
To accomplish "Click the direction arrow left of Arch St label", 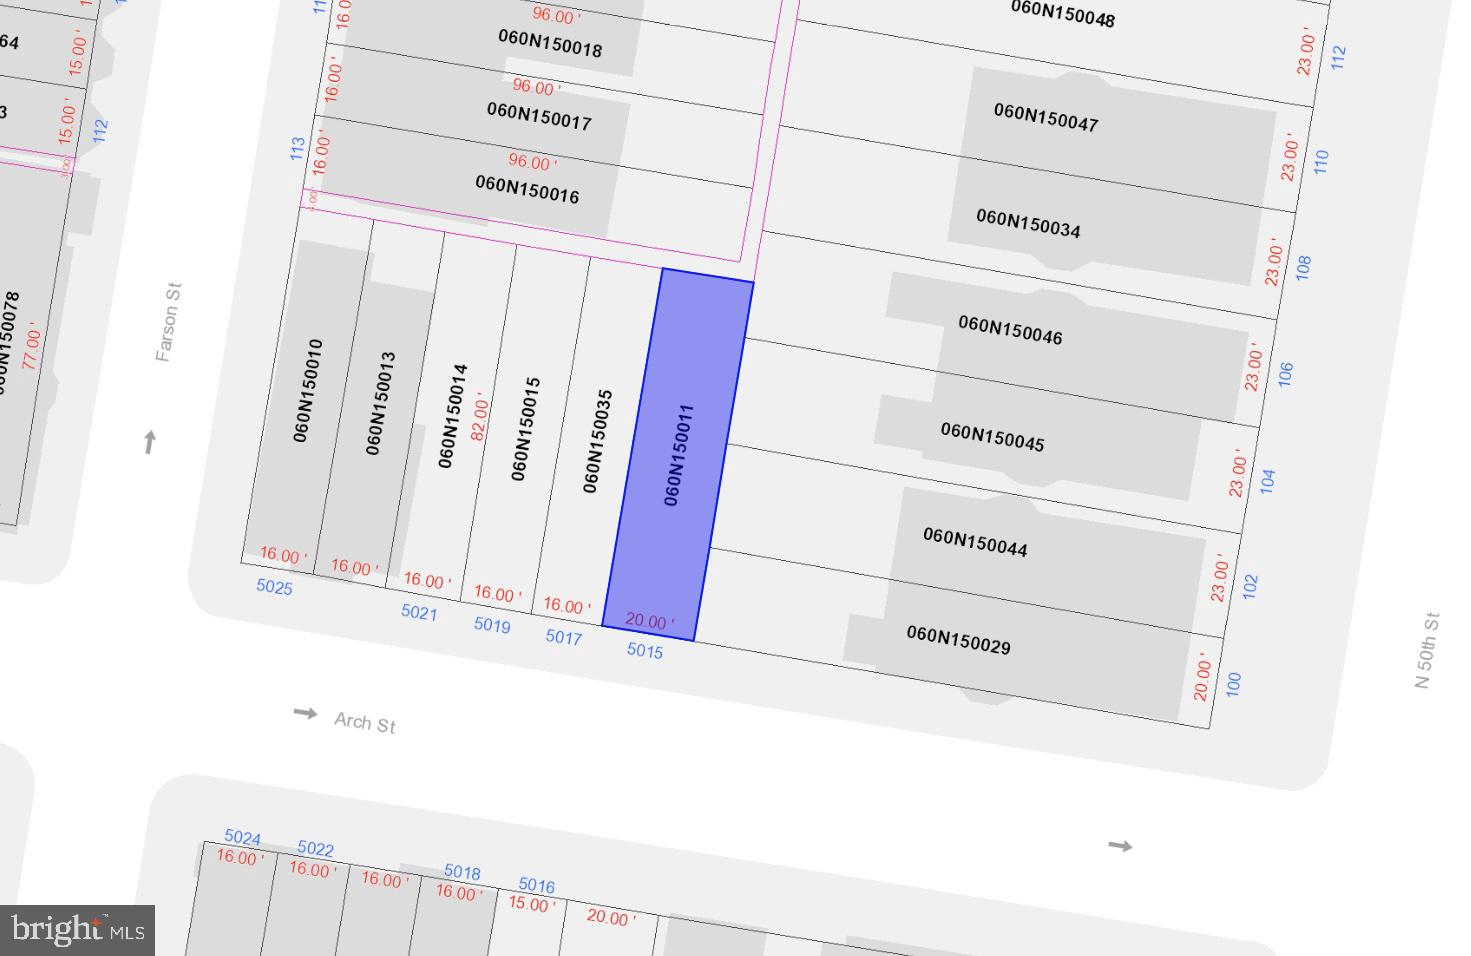I will [305, 712].
